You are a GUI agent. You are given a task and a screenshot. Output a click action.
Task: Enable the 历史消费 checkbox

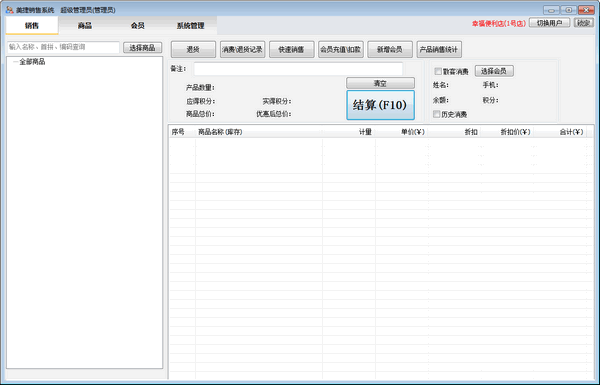[437, 114]
